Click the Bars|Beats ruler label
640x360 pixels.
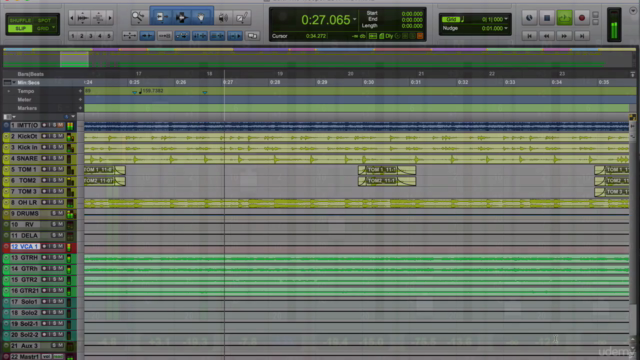click(x=31, y=74)
